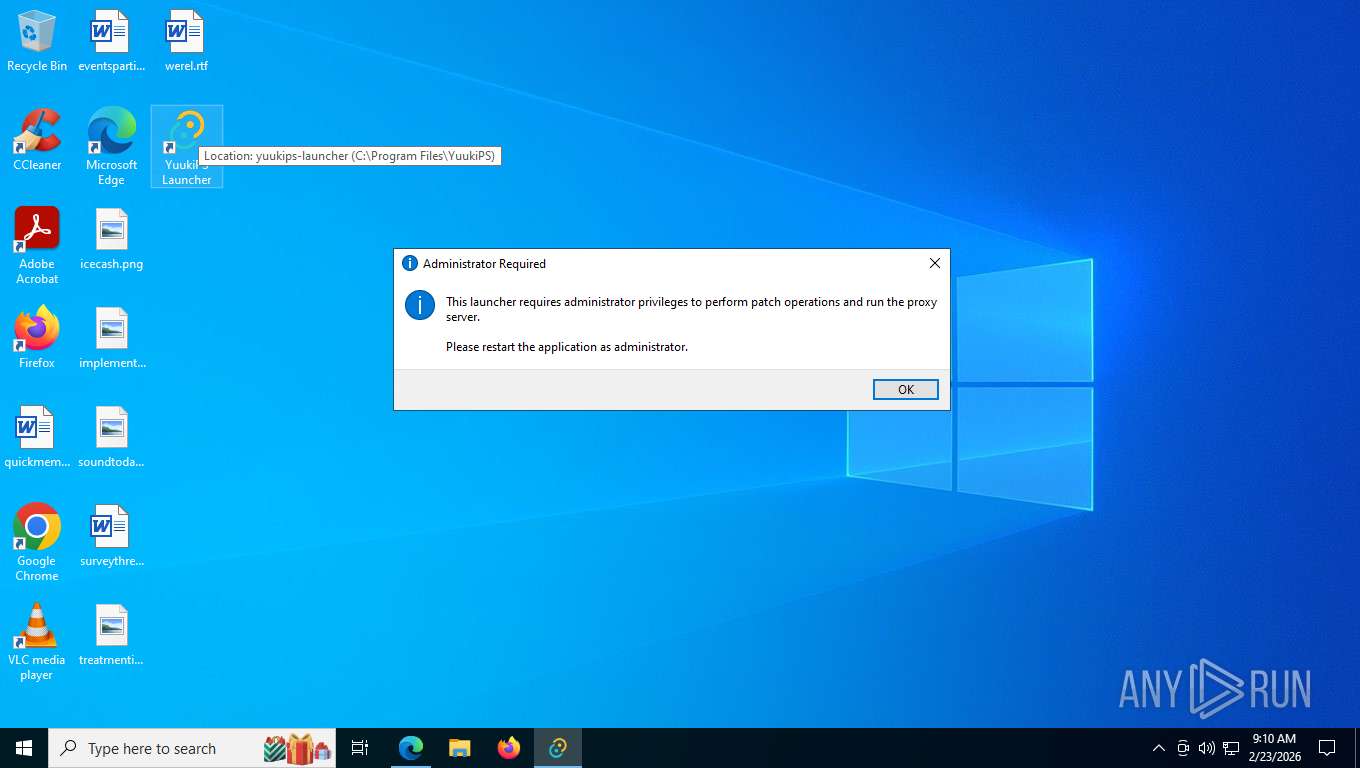Select the YuukiPS Launcher desktop shortcut

(x=187, y=146)
